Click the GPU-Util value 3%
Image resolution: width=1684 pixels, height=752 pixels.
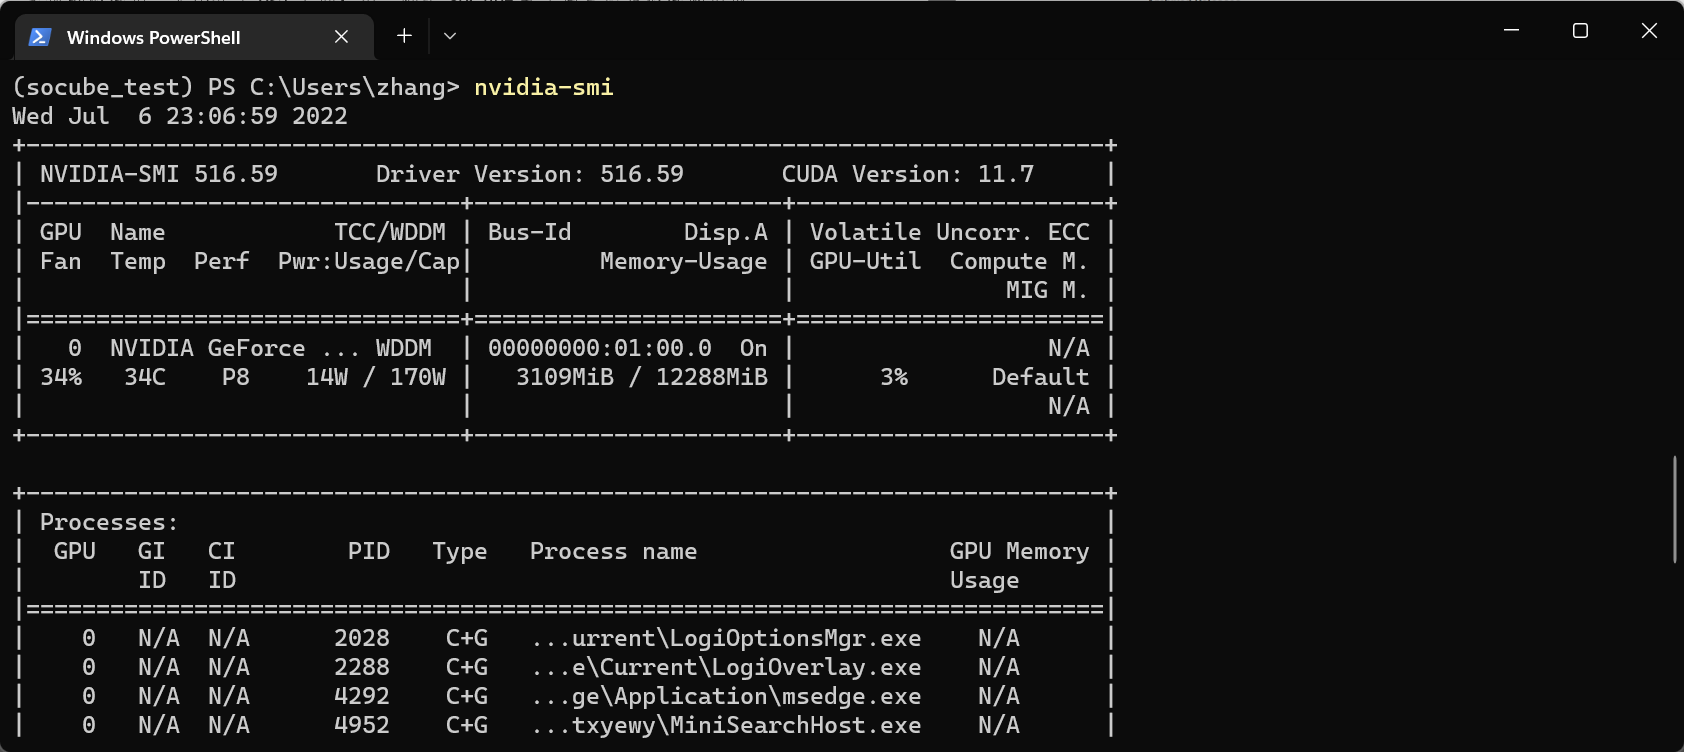[894, 377]
